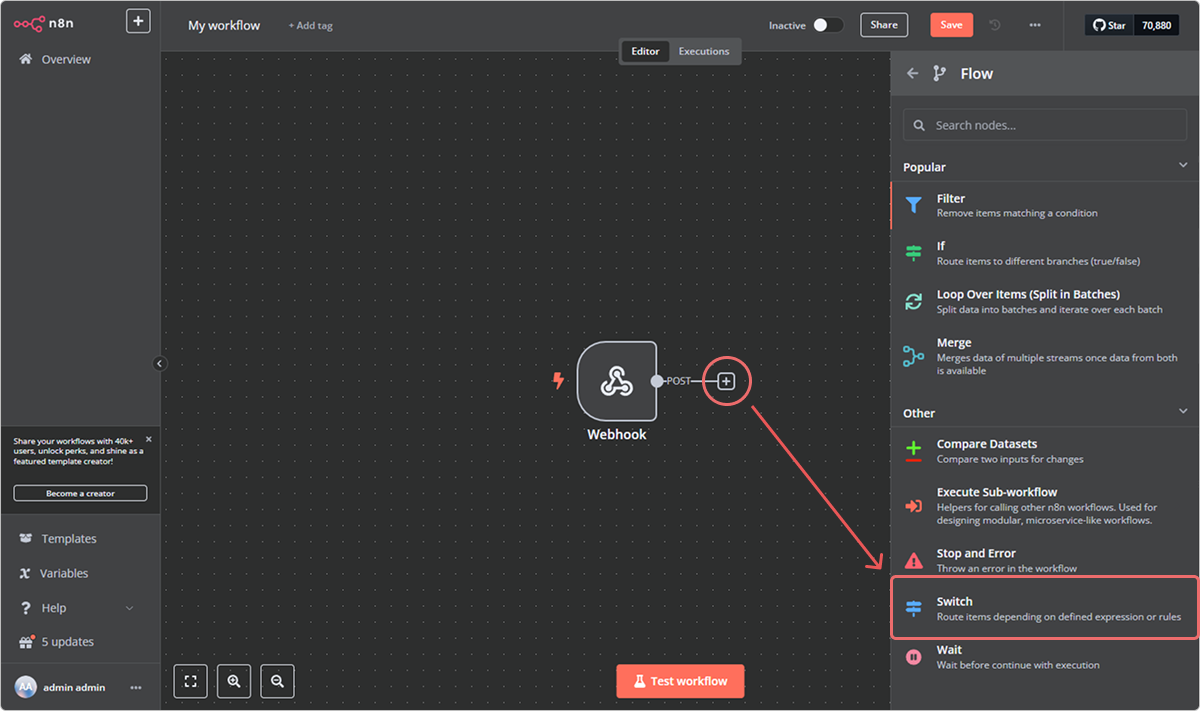Zoom out on the canvas
The image size is (1200, 711).
(277, 681)
